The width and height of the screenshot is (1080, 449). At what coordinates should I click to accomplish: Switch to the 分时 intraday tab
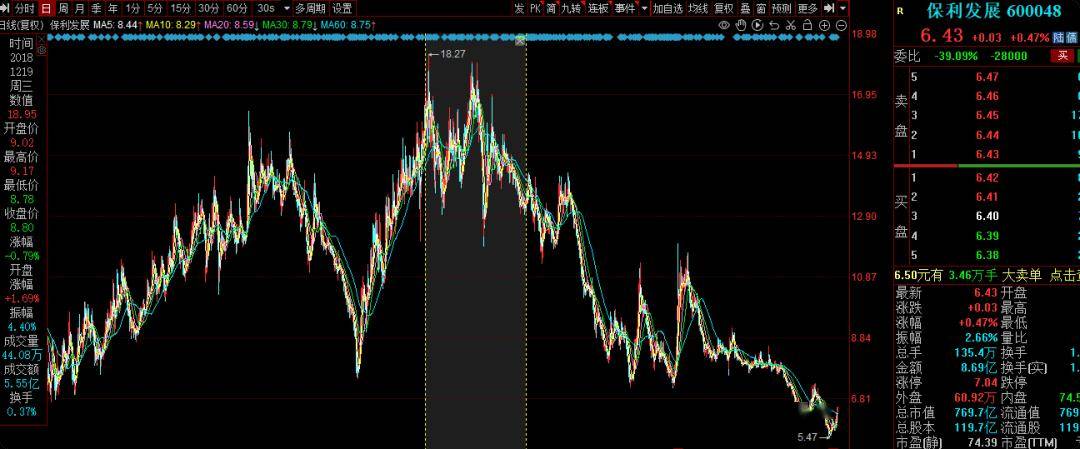24,8
